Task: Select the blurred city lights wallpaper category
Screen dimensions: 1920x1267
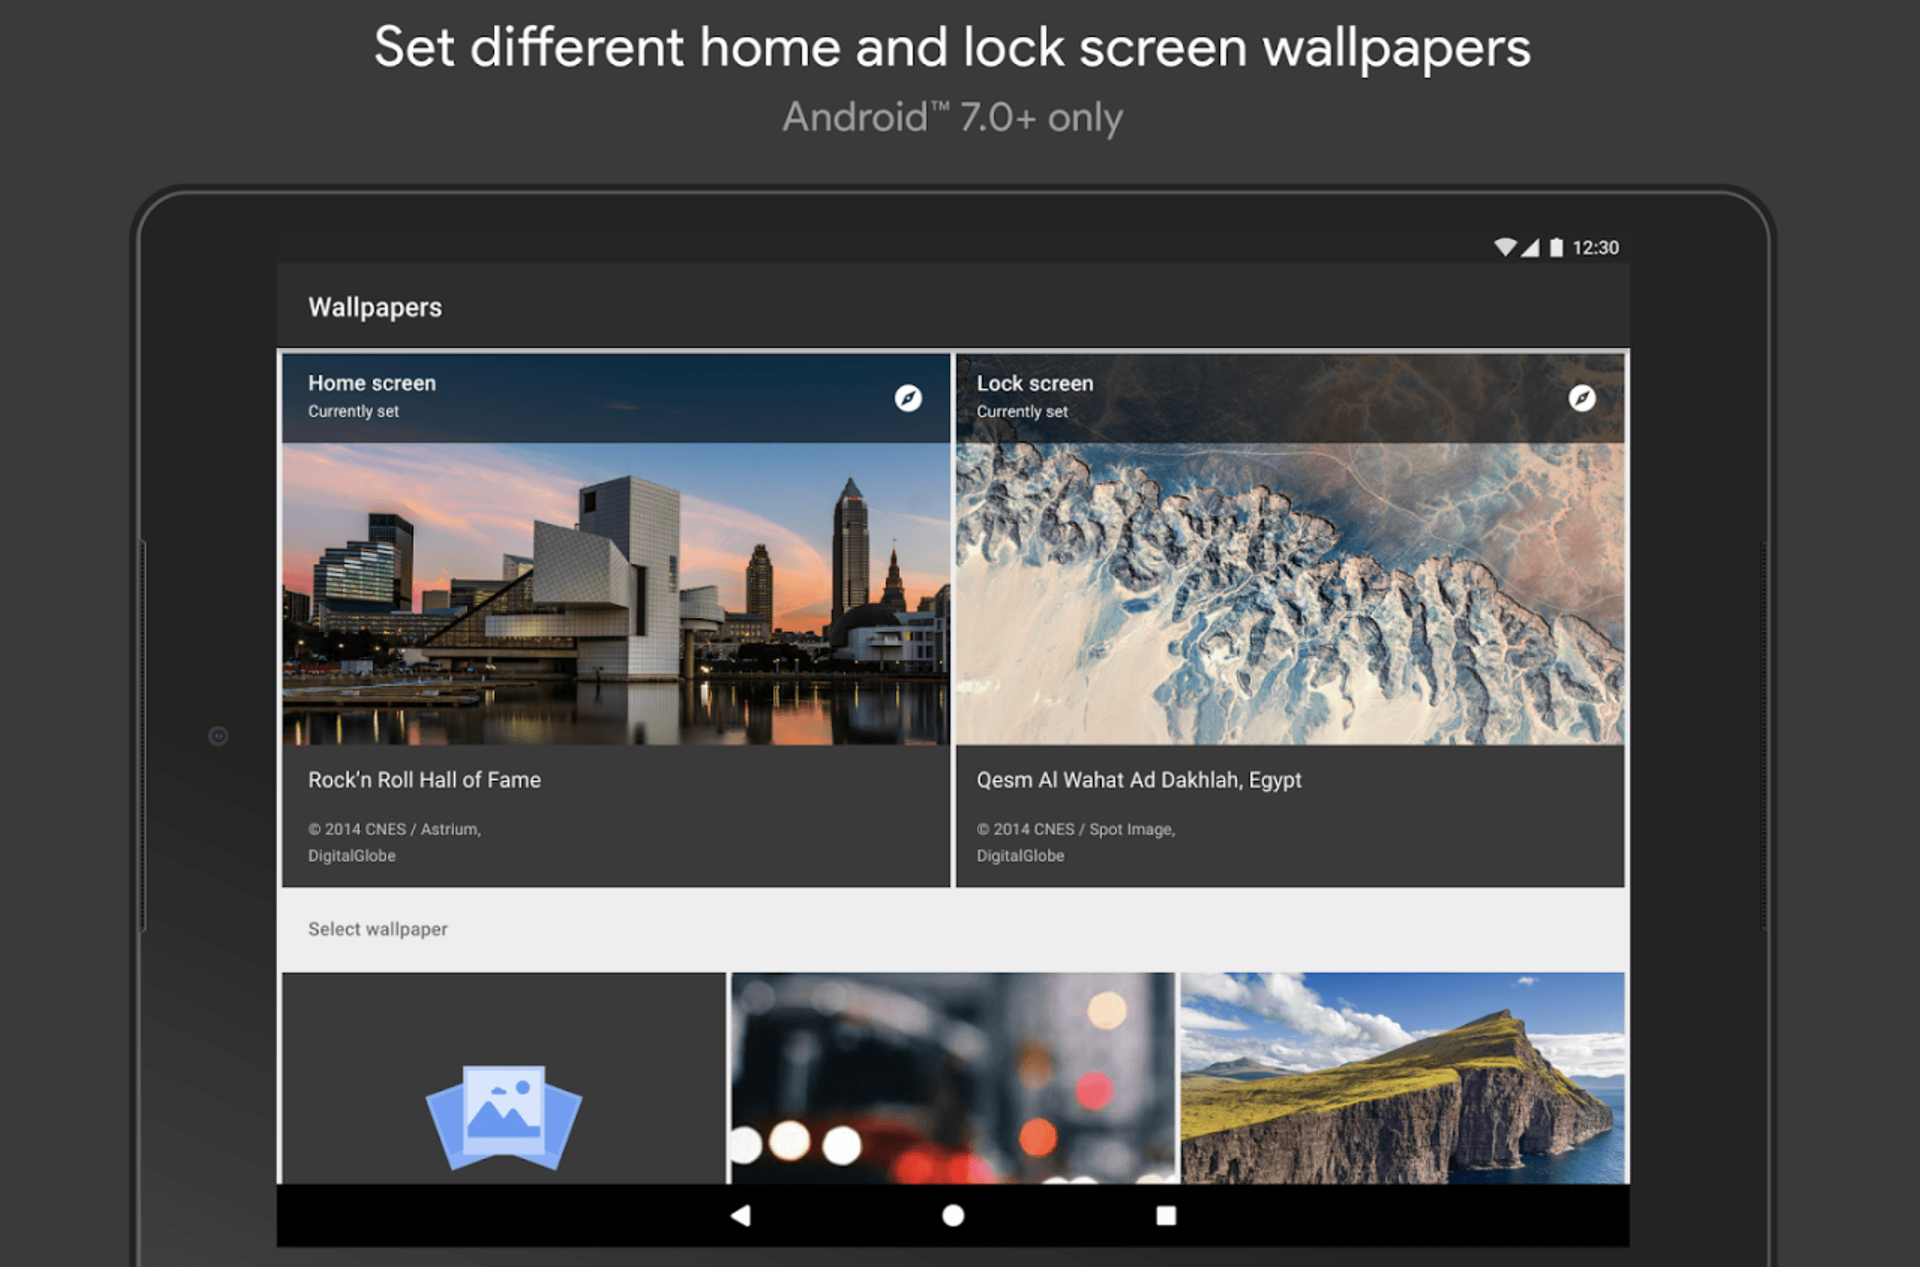Action: click(953, 1079)
